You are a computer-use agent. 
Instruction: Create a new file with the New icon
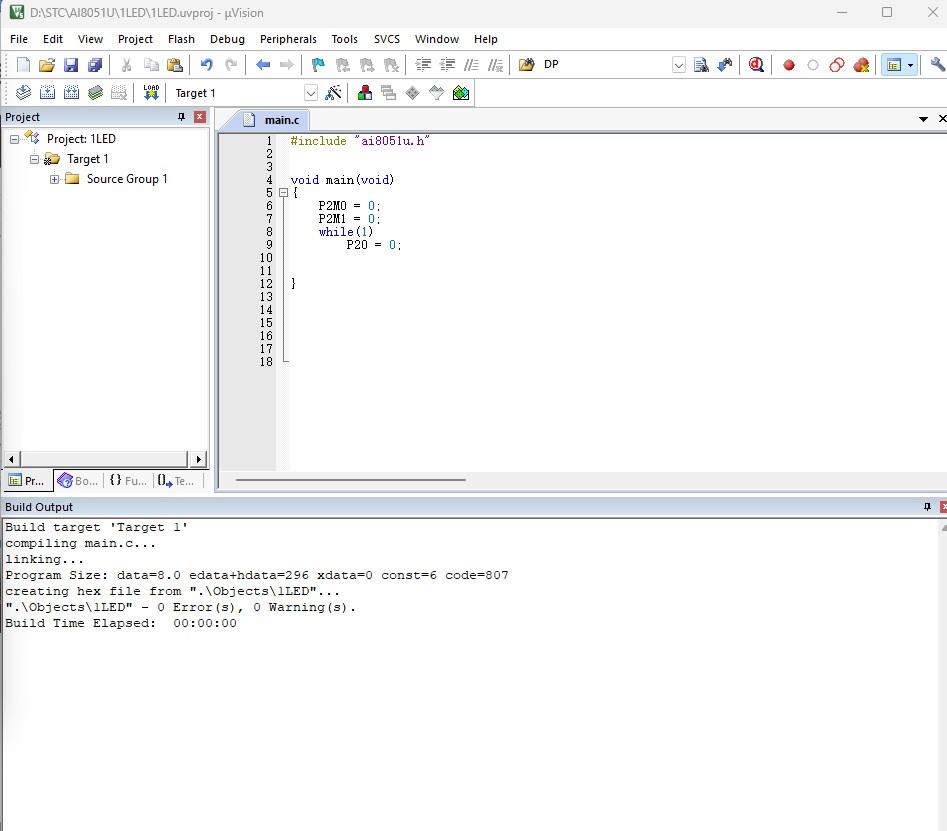pyautogui.click(x=23, y=65)
